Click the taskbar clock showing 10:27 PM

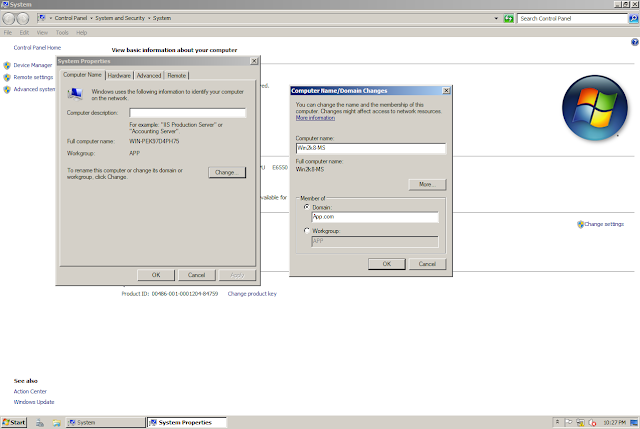coord(614,422)
